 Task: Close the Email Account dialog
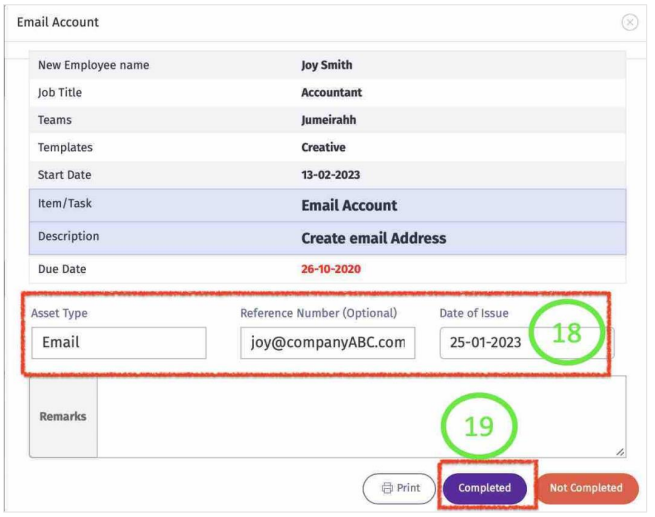[x=629, y=22]
